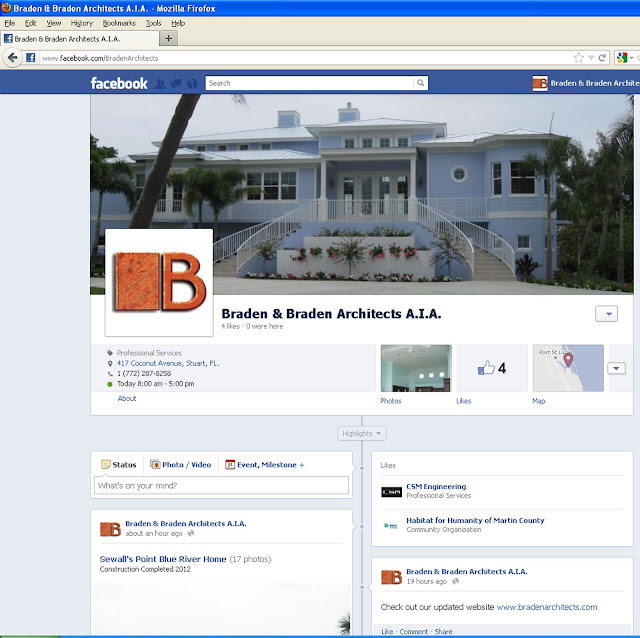The height and width of the screenshot is (638, 640).
Task: Open the Tools menu
Action: [153, 23]
